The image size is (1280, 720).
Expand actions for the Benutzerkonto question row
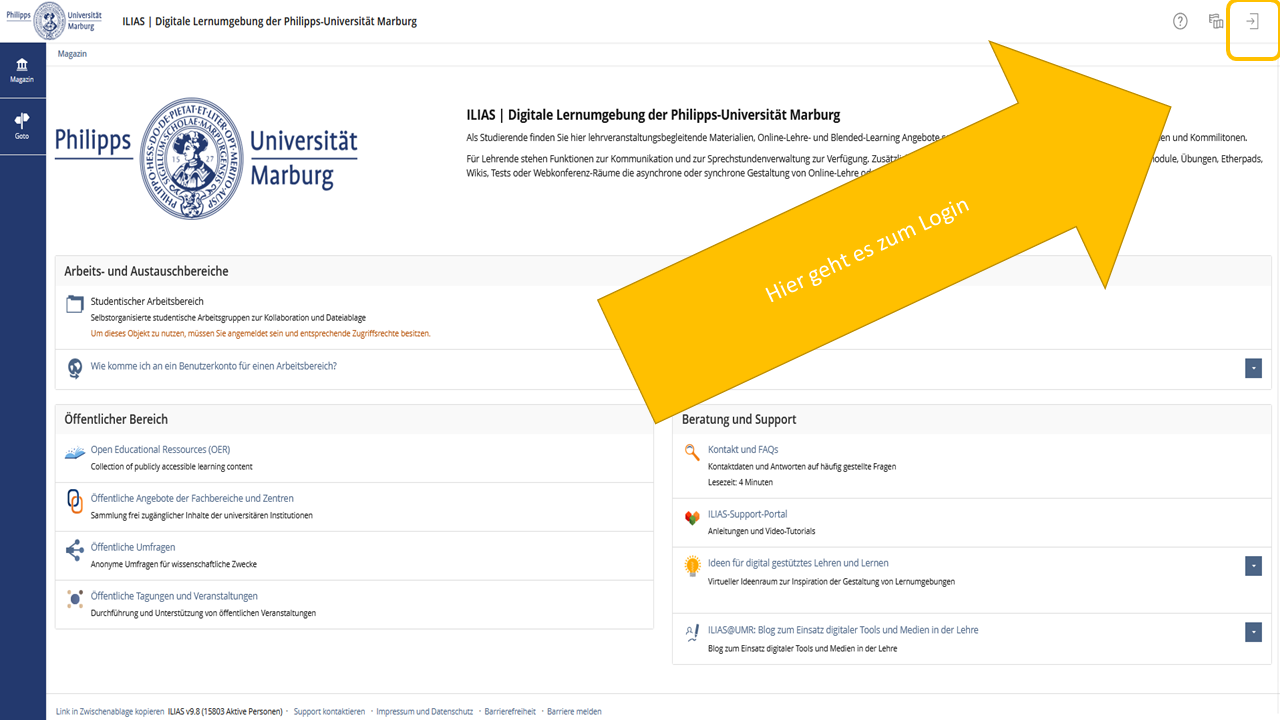(1253, 368)
